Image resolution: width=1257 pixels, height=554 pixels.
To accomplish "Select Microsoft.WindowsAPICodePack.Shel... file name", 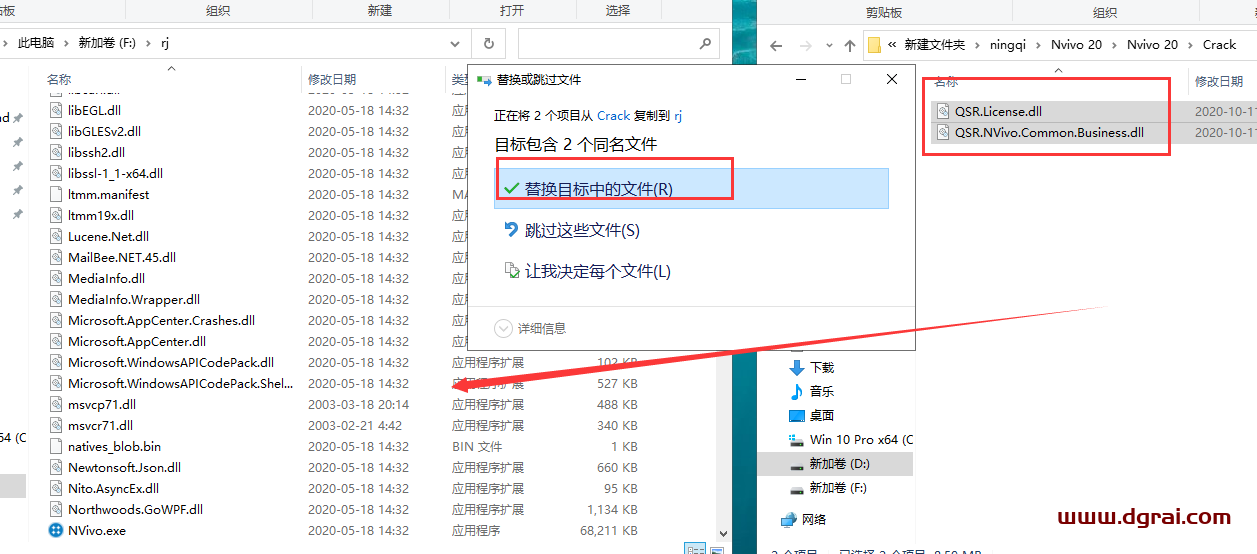I will [178, 383].
